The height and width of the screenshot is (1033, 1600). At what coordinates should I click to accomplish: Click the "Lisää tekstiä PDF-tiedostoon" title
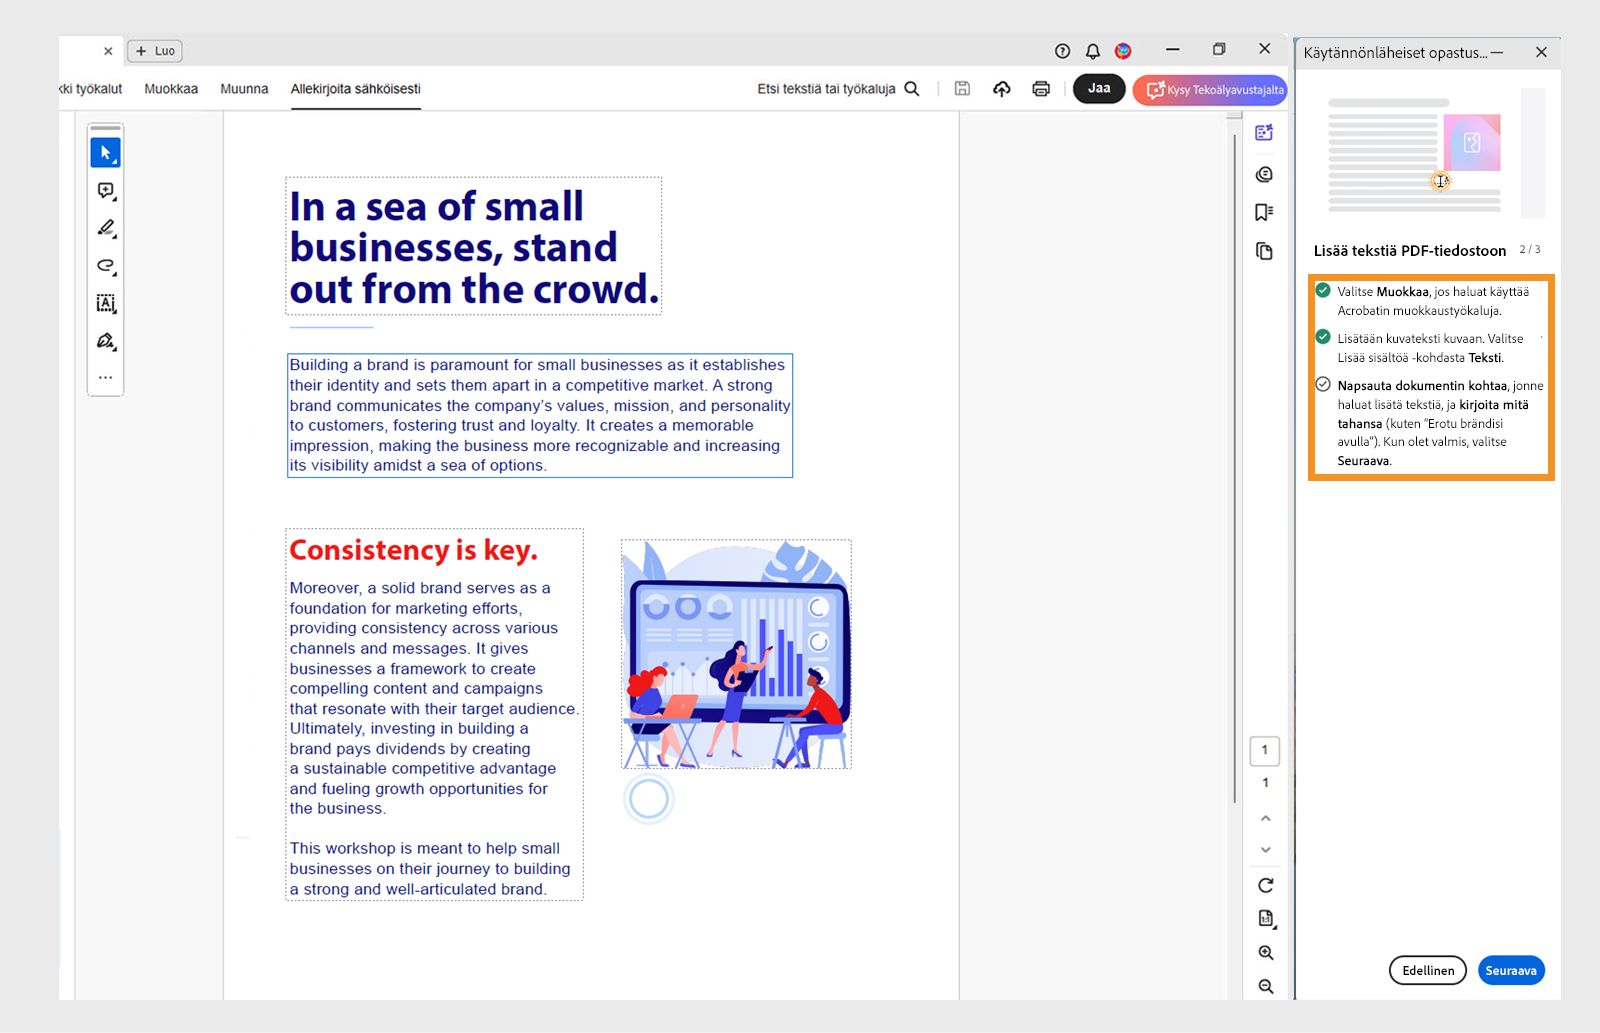1410,251
